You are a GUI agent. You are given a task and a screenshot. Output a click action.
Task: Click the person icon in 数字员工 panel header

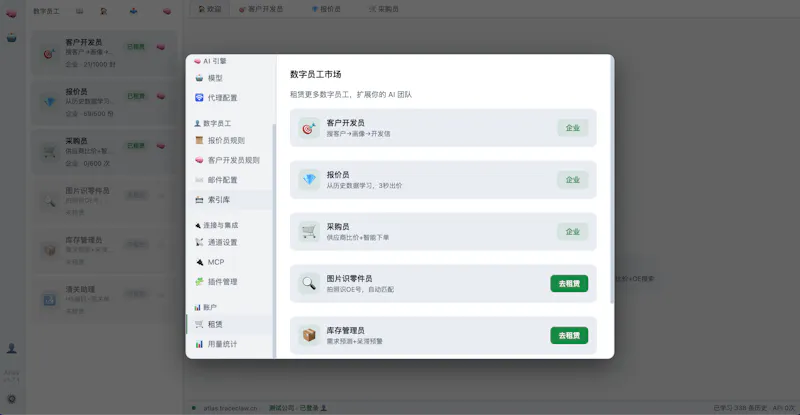tap(104, 11)
